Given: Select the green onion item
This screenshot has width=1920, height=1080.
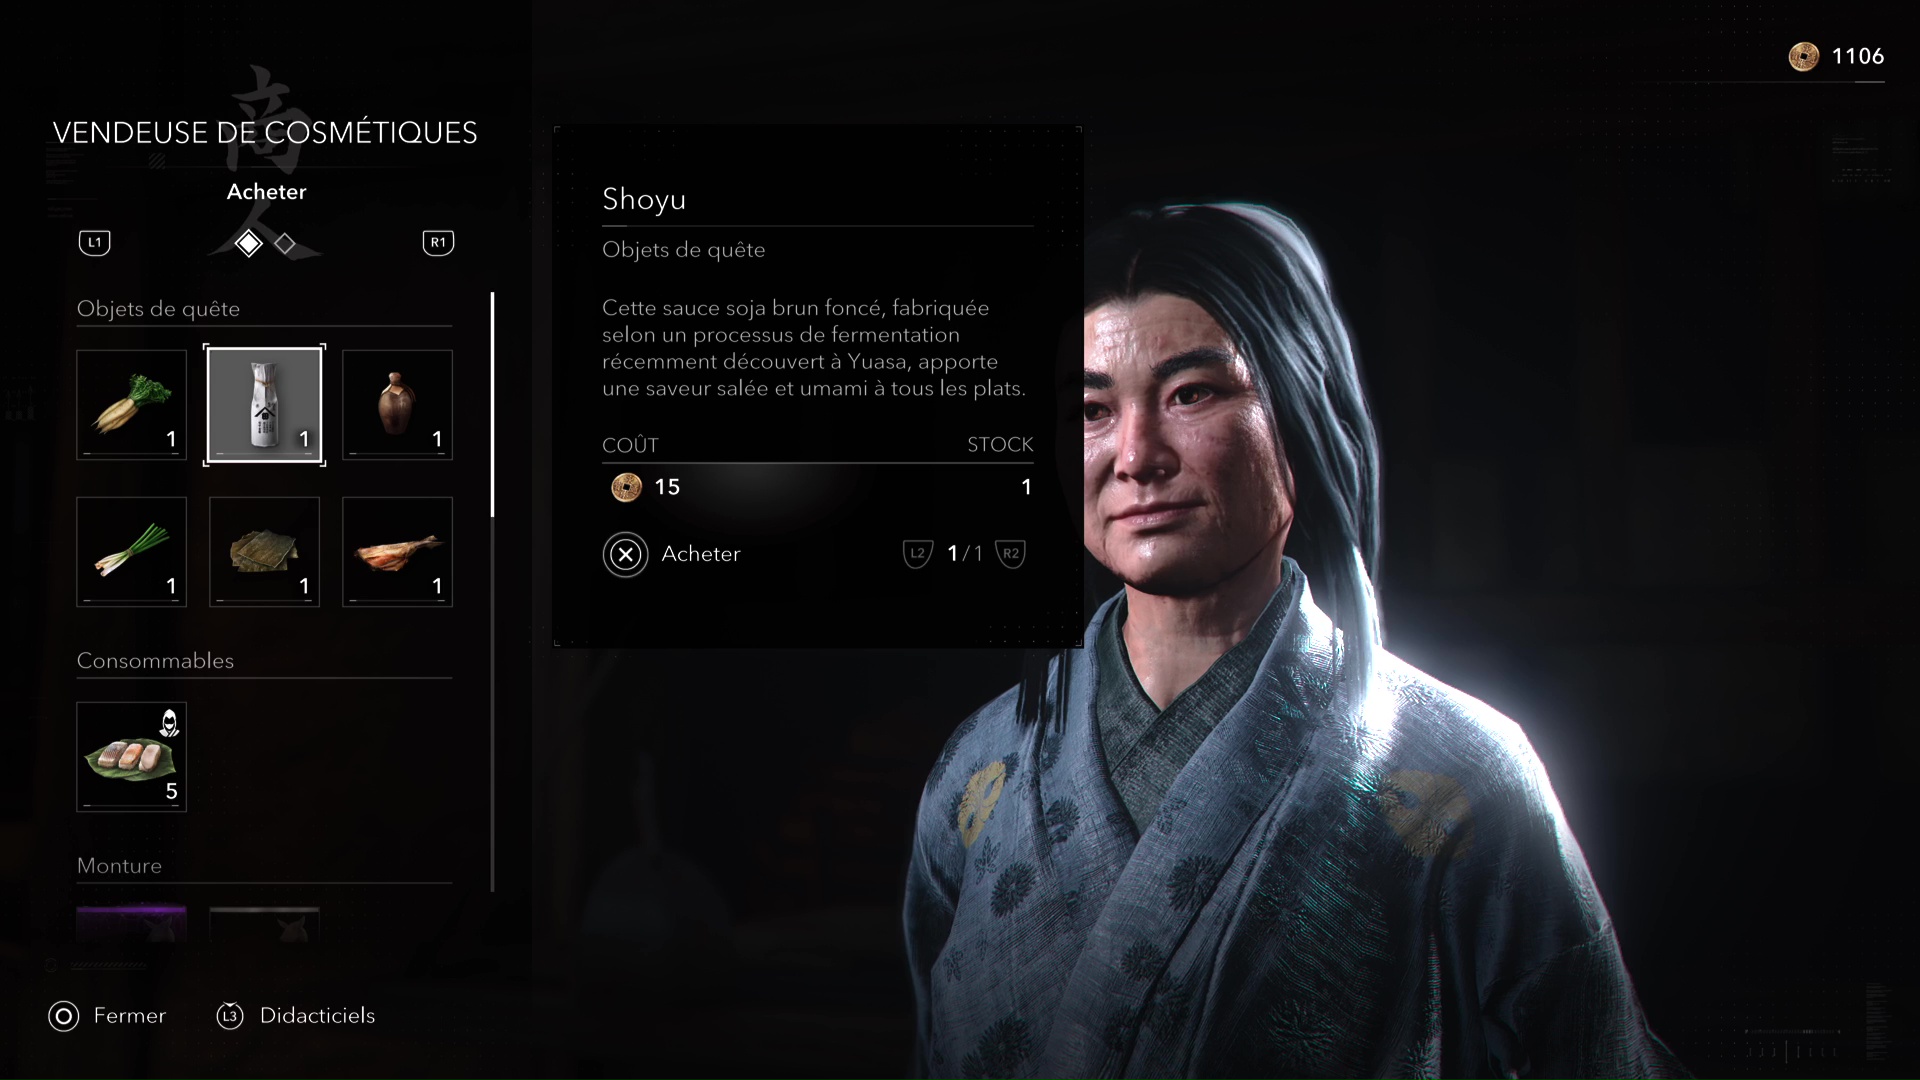Looking at the screenshot, I should click(132, 552).
